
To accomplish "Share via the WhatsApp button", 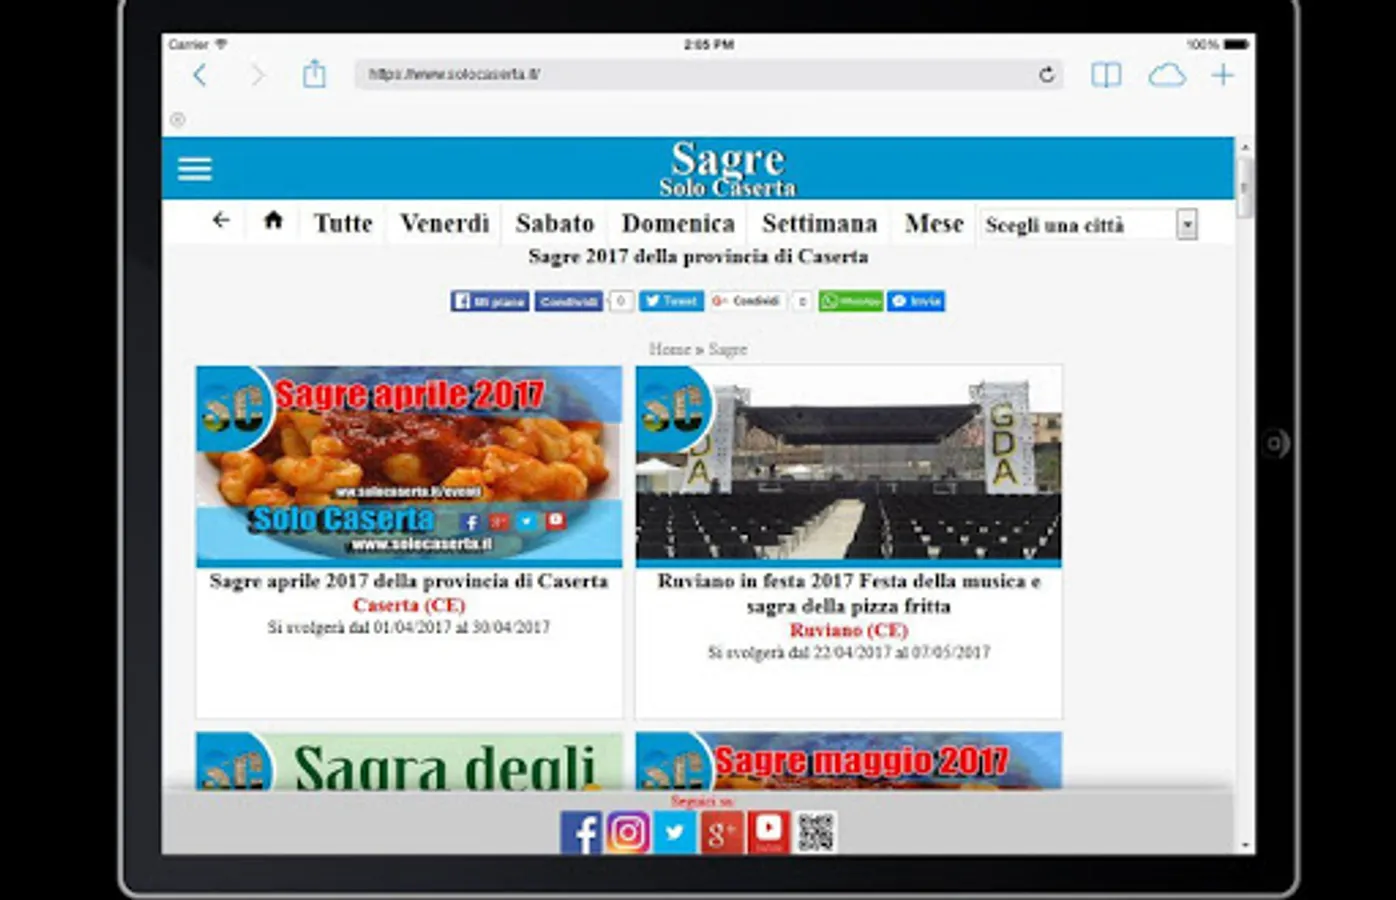I will coord(851,301).
